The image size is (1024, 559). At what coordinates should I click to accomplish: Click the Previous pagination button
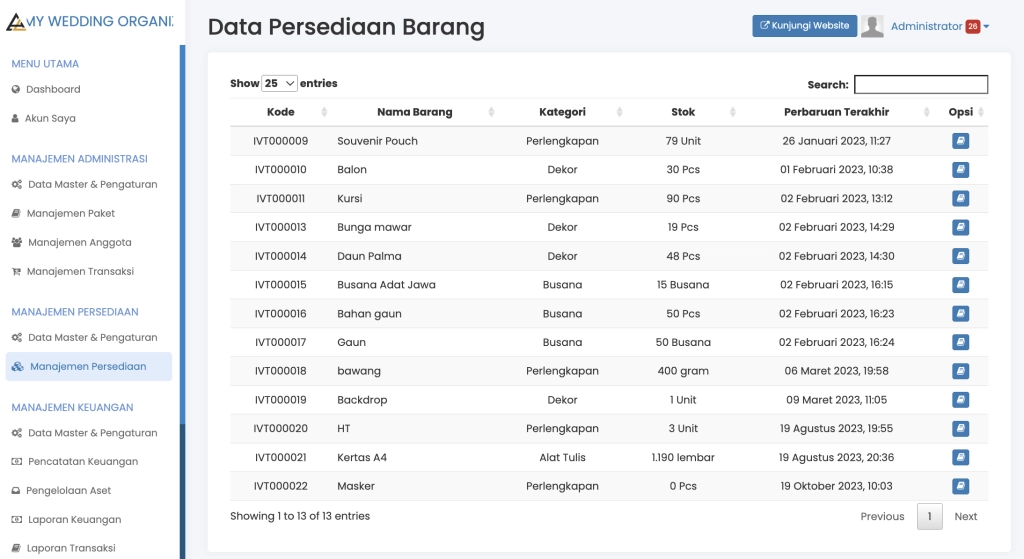click(x=882, y=517)
